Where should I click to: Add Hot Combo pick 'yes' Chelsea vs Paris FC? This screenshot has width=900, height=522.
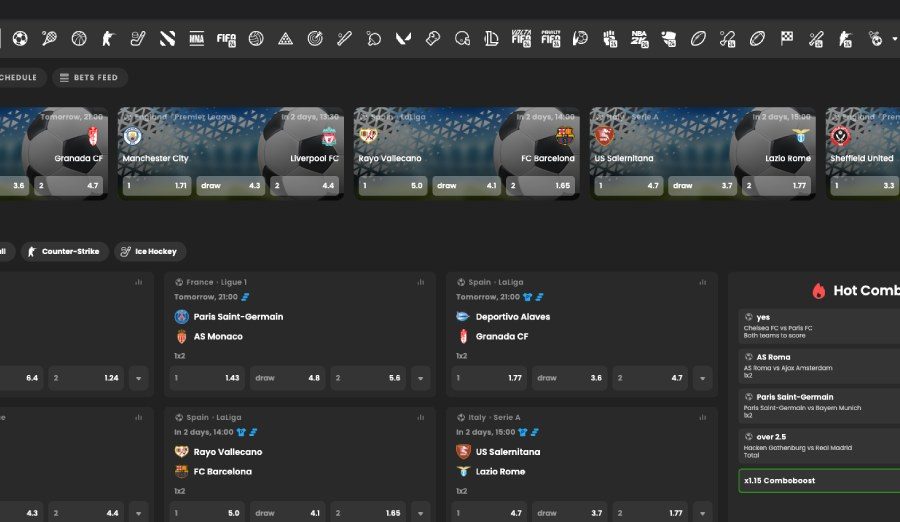pos(819,326)
